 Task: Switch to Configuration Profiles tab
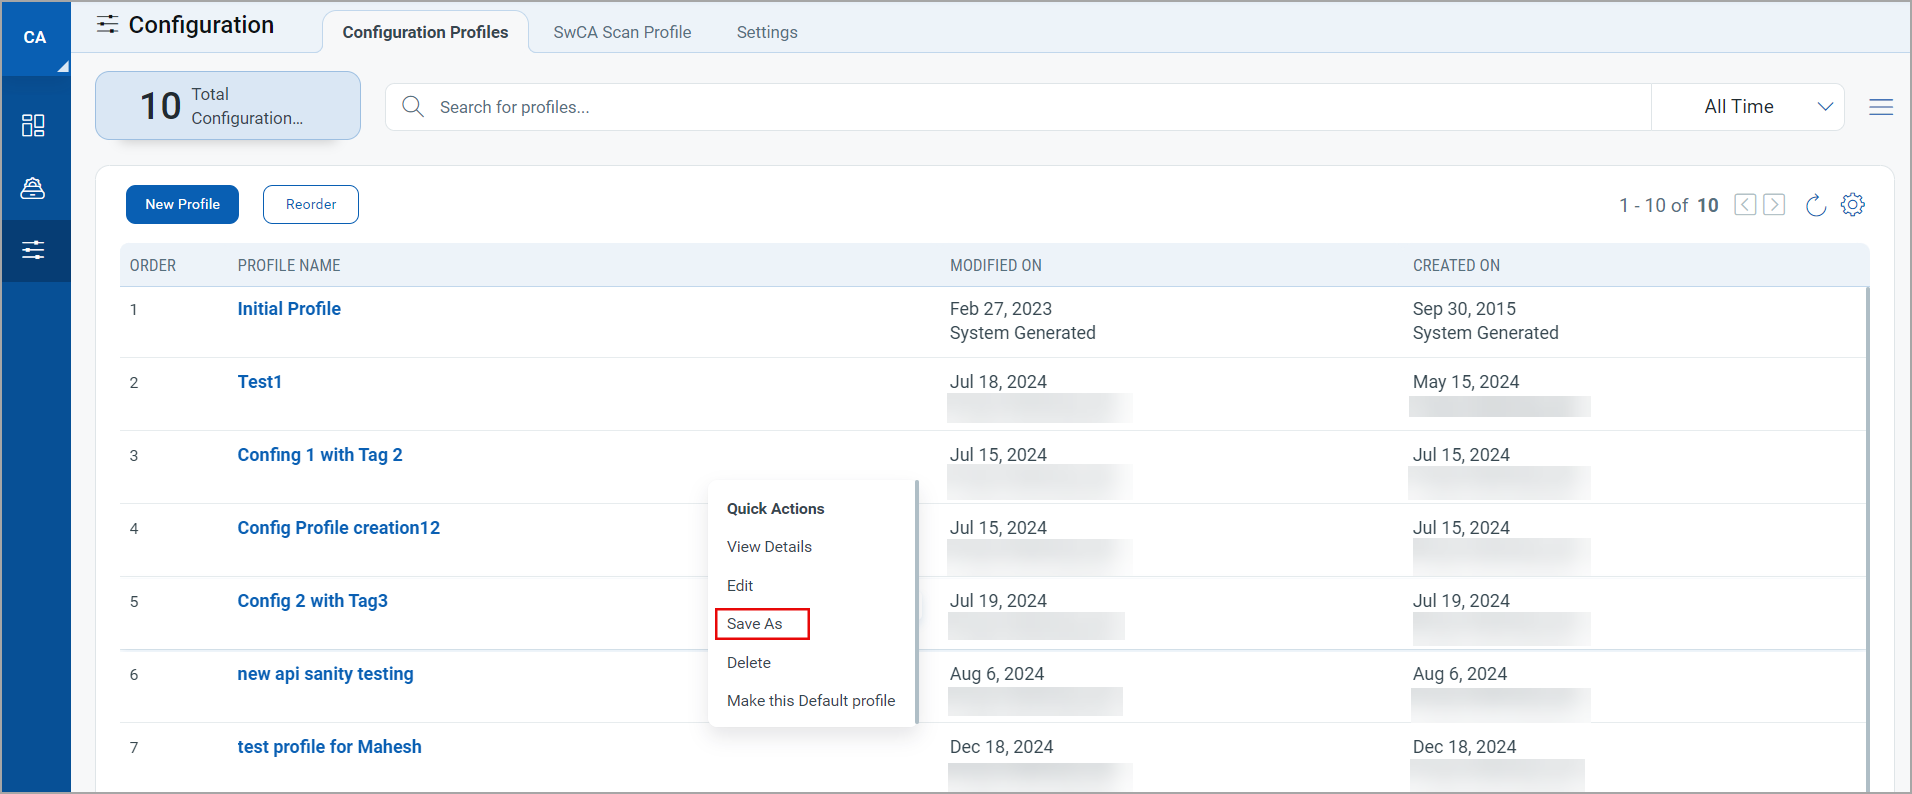coord(425,32)
